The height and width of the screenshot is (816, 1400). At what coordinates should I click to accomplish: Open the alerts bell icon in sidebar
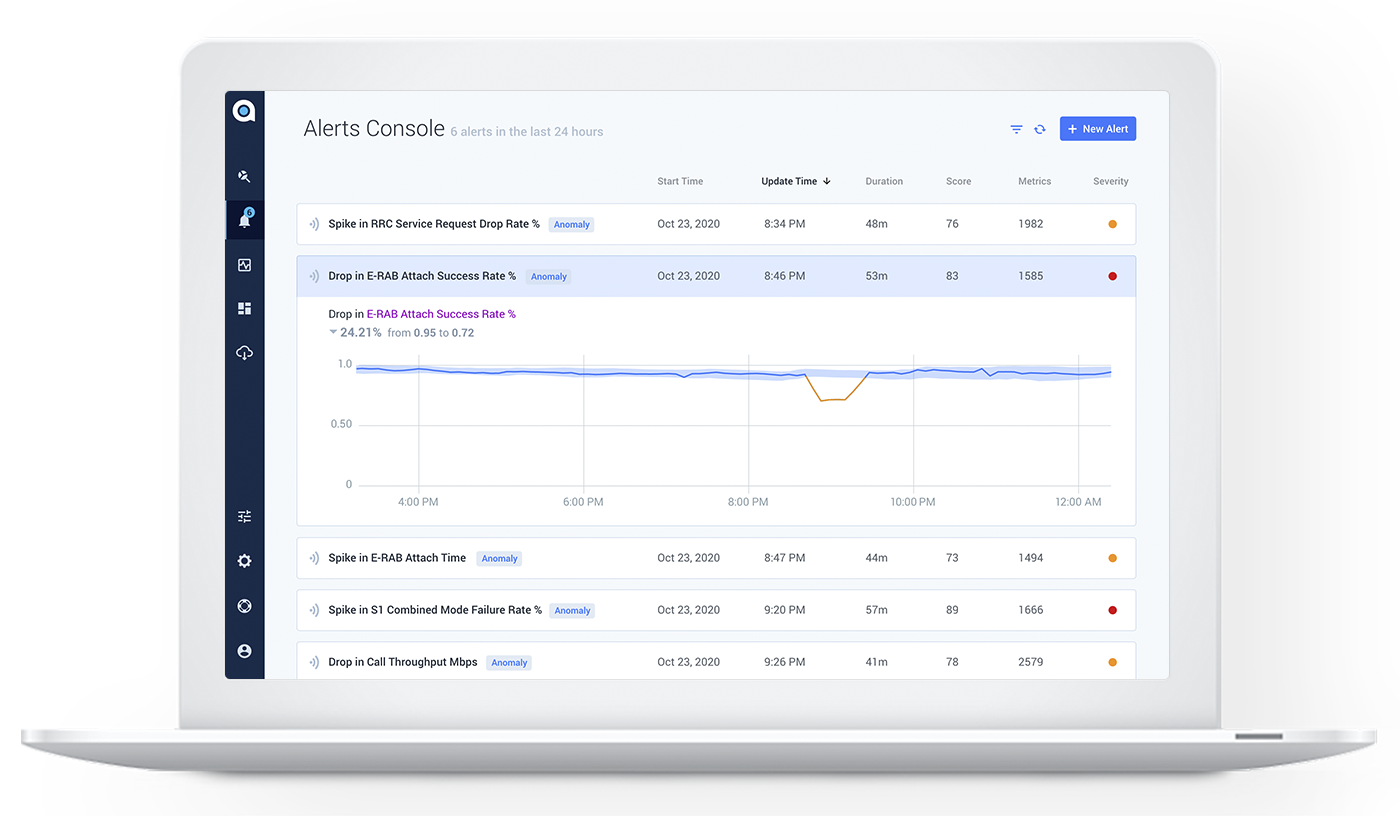click(244, 219)
